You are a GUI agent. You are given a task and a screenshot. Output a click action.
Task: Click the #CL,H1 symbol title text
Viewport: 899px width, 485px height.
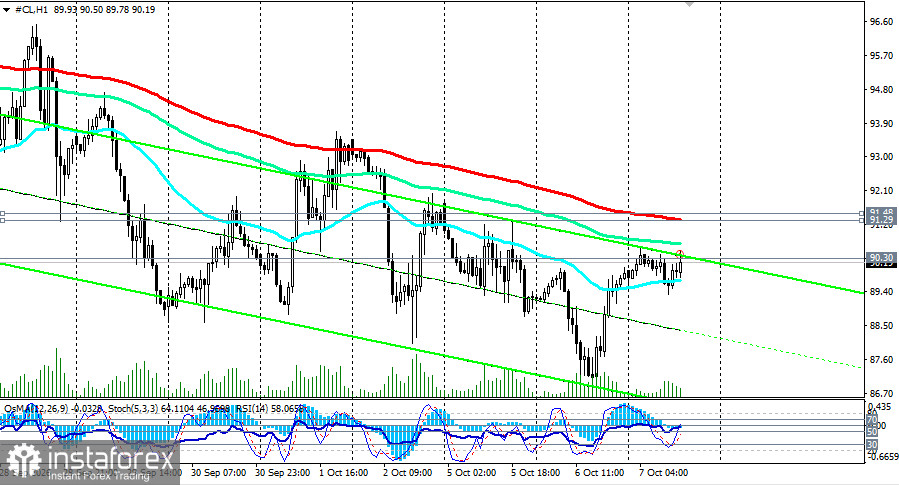[33, 10]
